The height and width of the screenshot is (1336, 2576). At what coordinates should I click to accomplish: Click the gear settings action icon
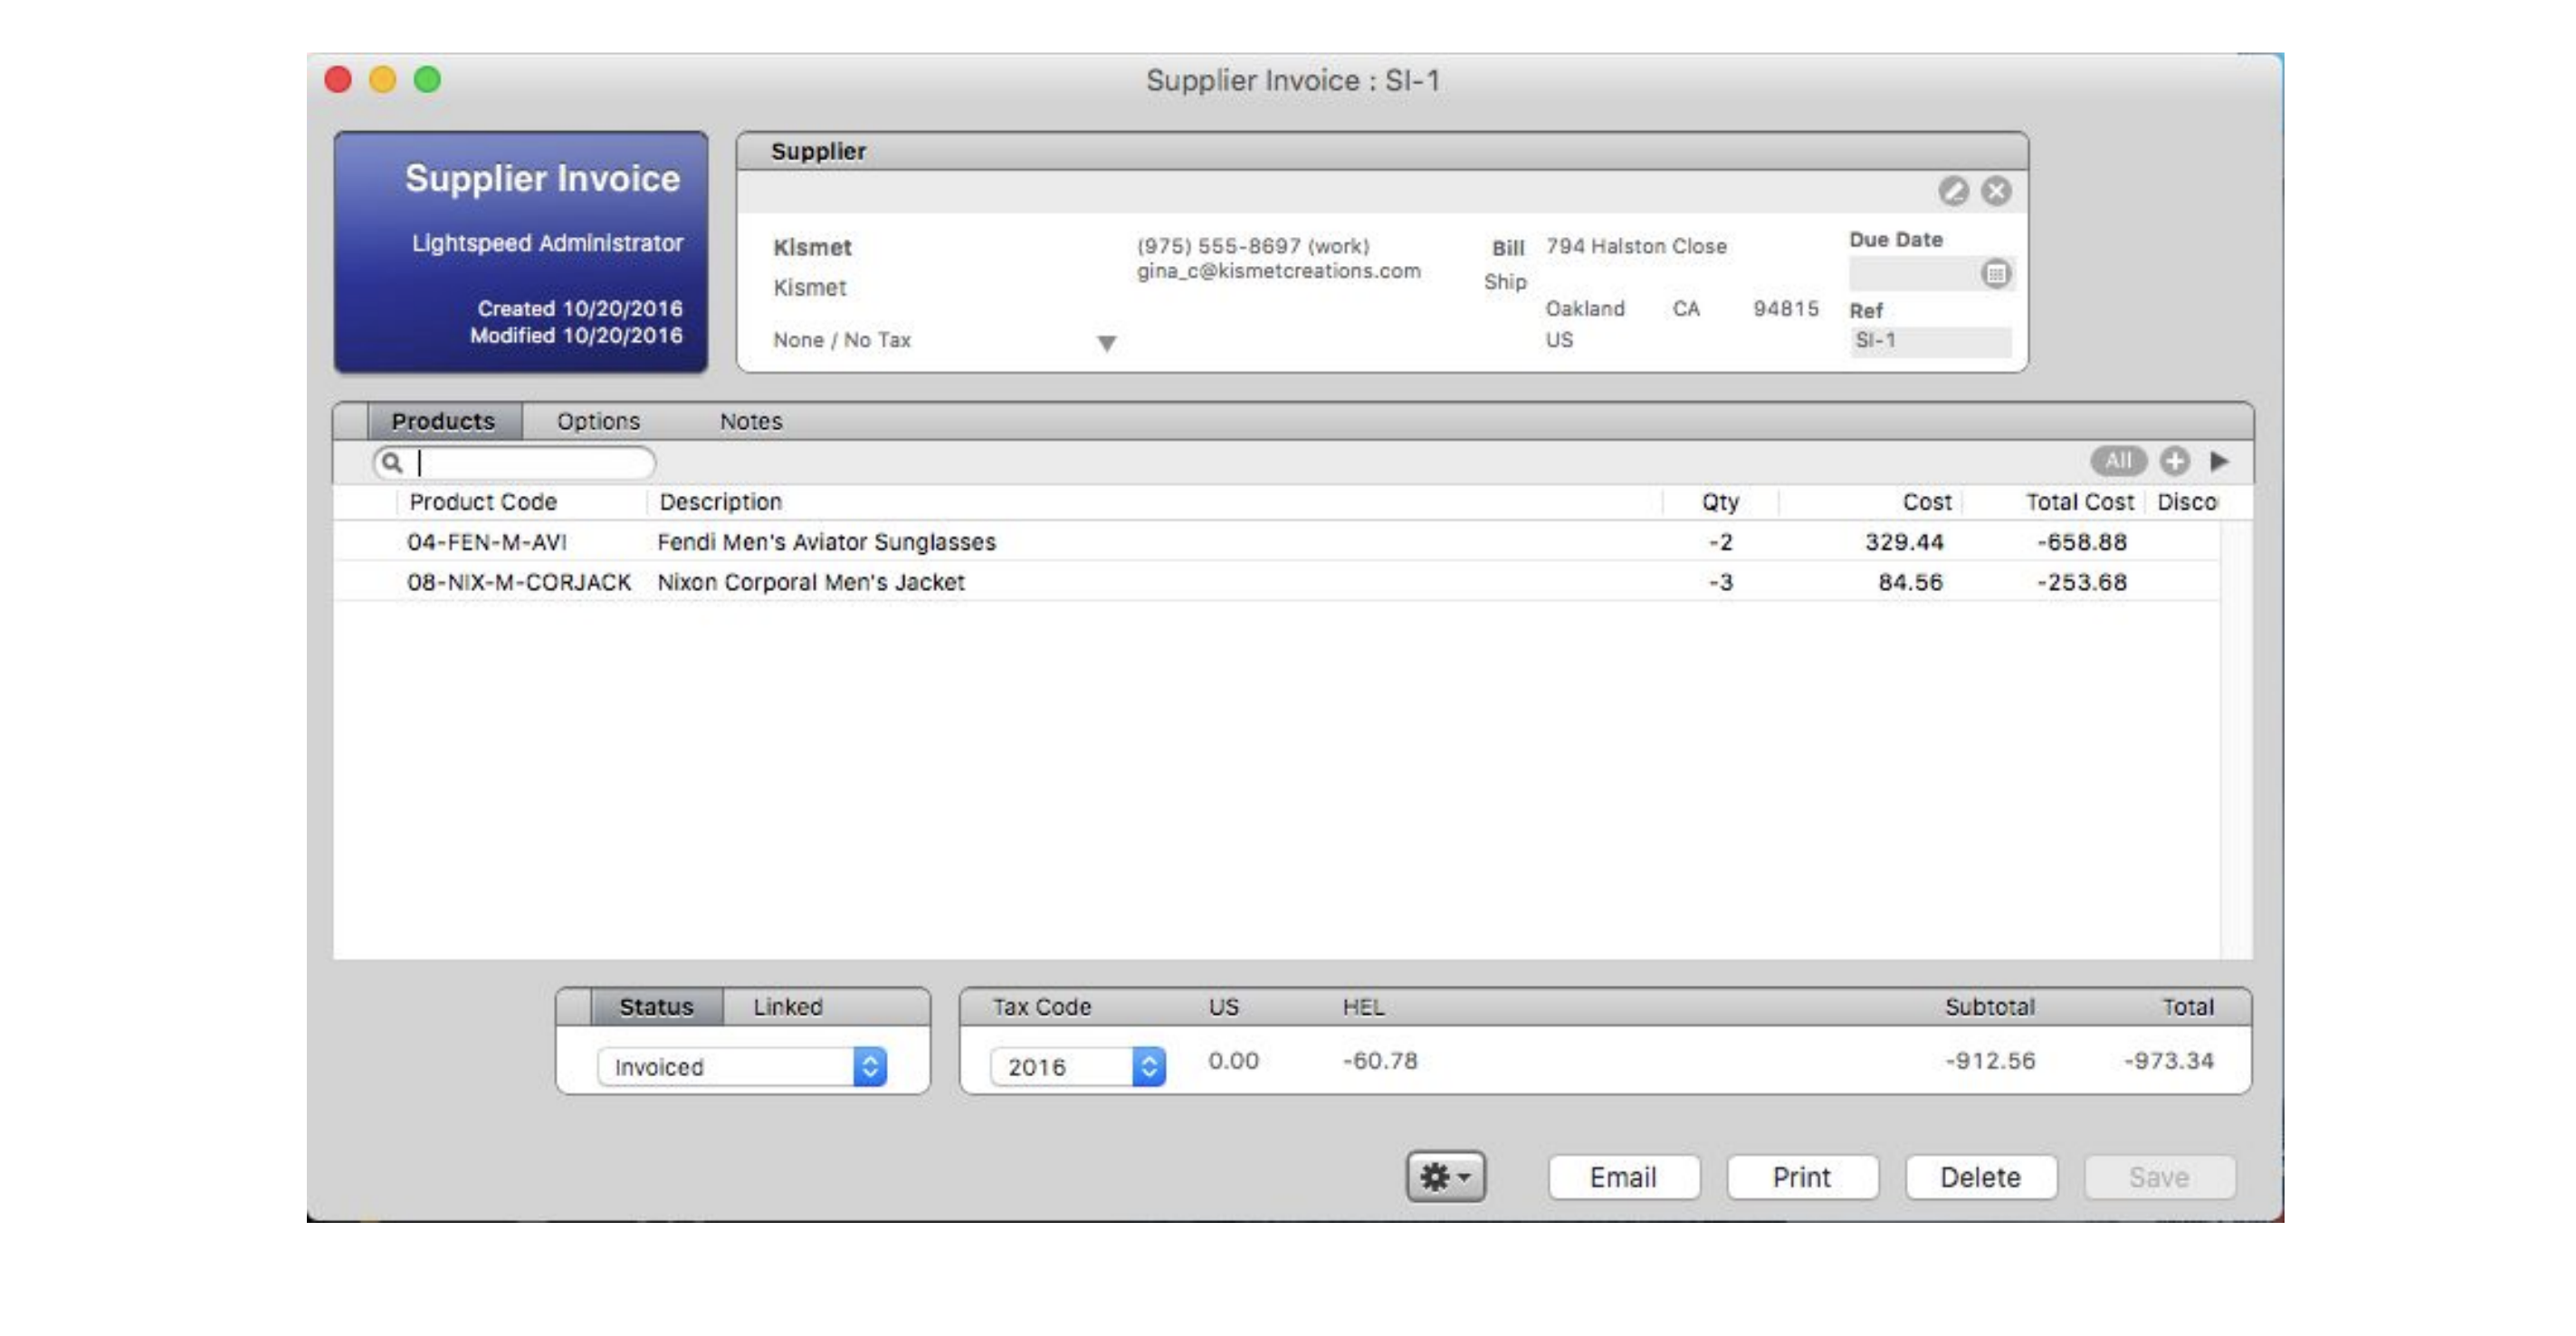pyautogui.click(x=1446, y=1176)
